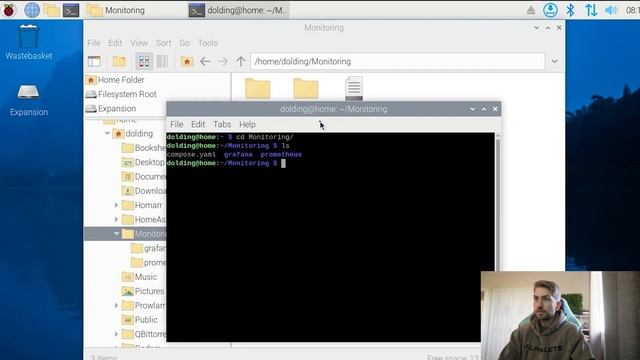Open the Raspberry Pi main menu
640x360 pixels.
pyautogui.click(x=9, y=10)
